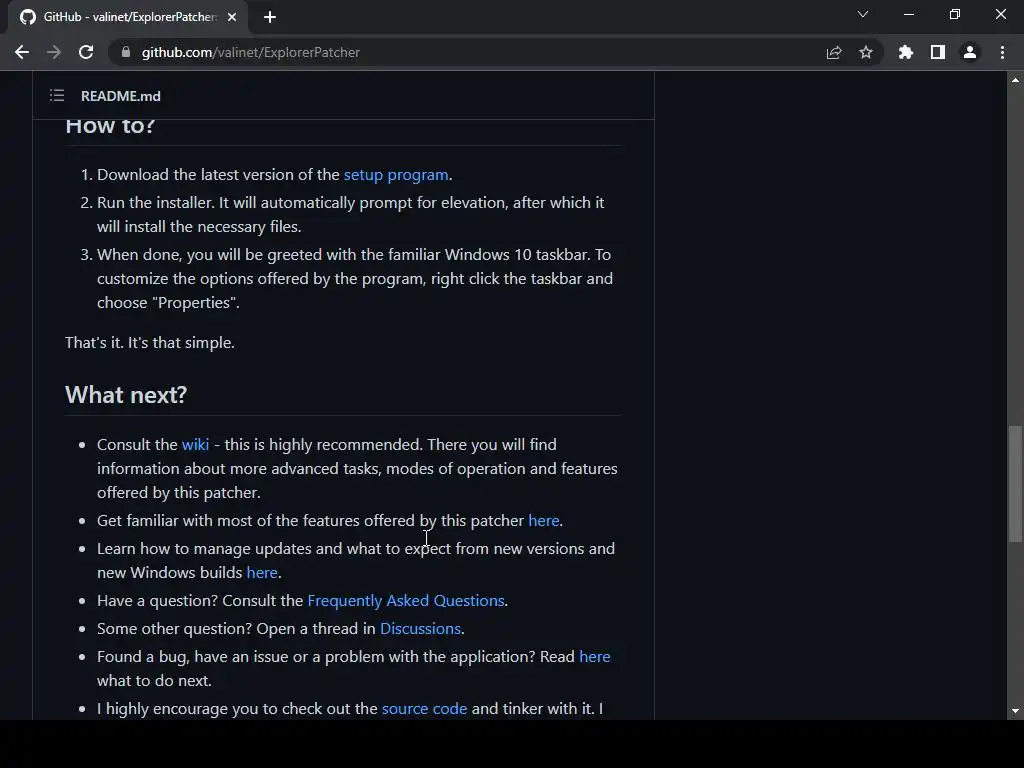Follow 'here' link about new Windows builds
The height and width of the screenshot is (768, 1024).
tap(262, 573)
